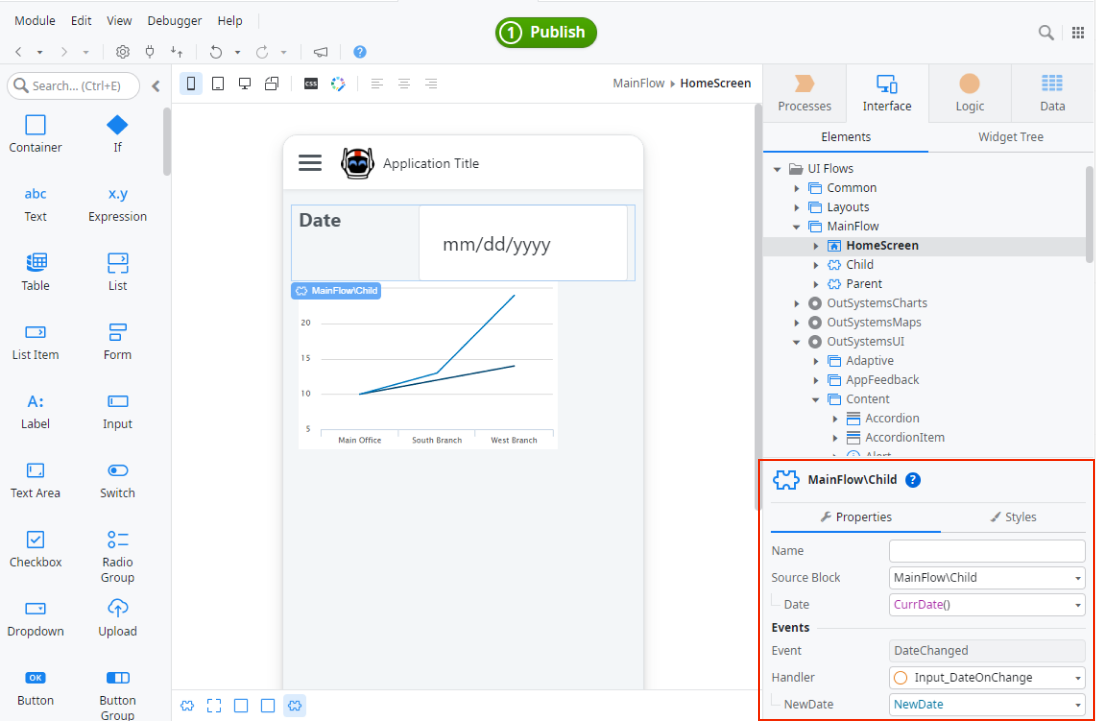This screenshot has width=1103, height=727.
Task: Click the search magnifier icon top right
Action: click(x=1046, y=33)
